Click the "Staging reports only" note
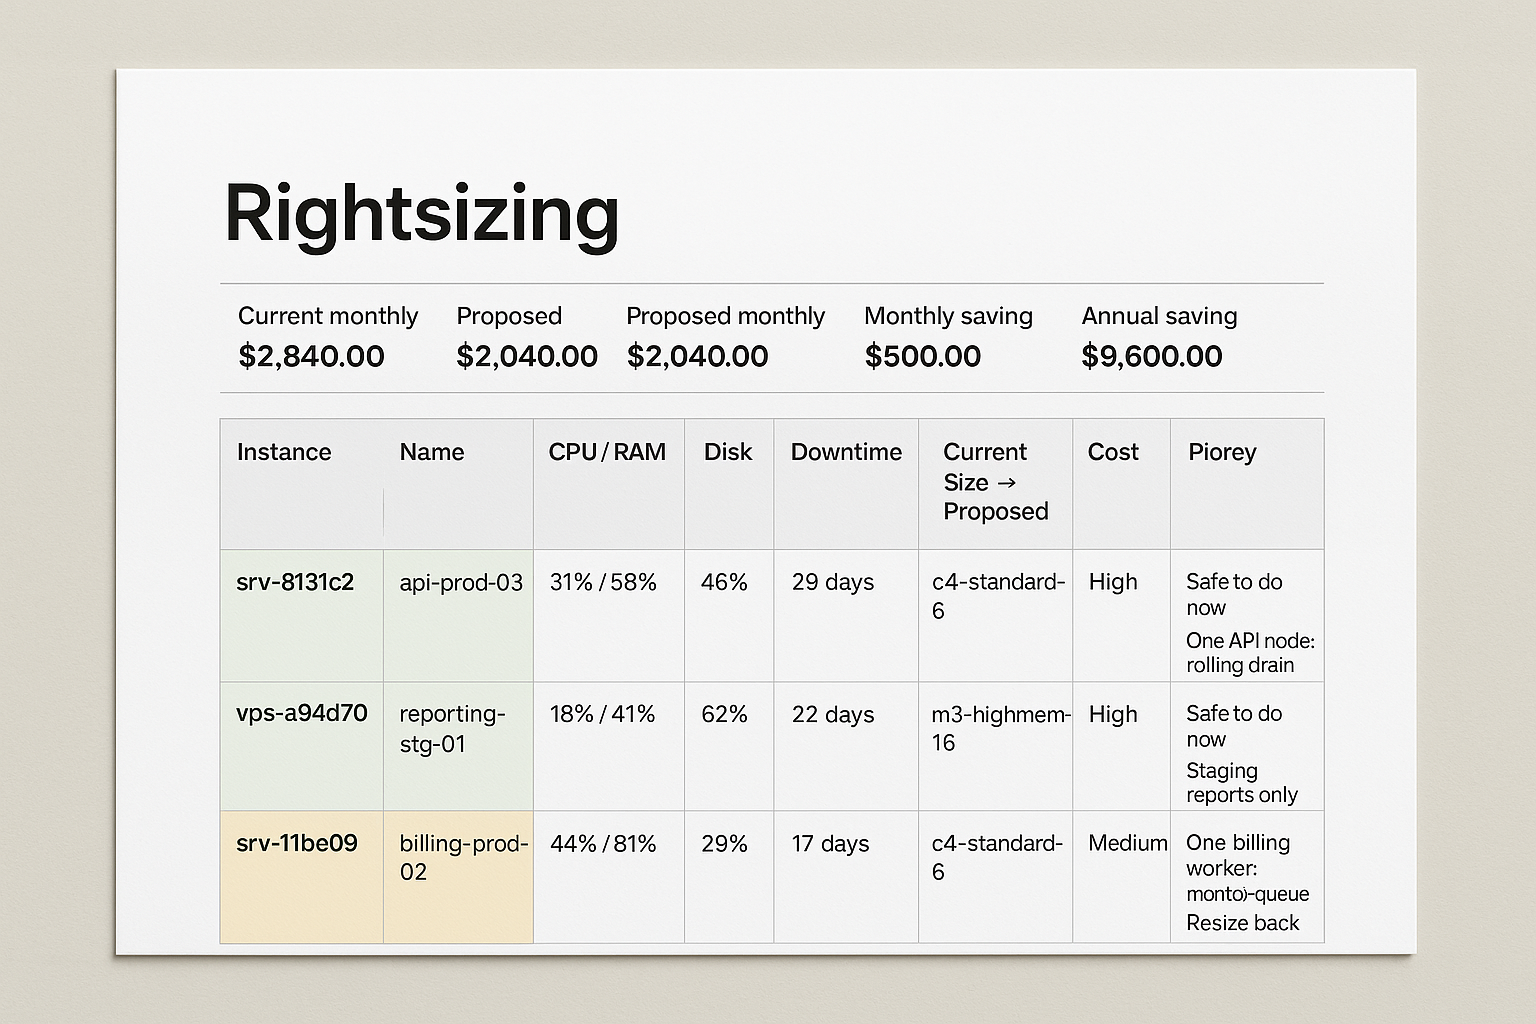 click(x=1241, y=783)
